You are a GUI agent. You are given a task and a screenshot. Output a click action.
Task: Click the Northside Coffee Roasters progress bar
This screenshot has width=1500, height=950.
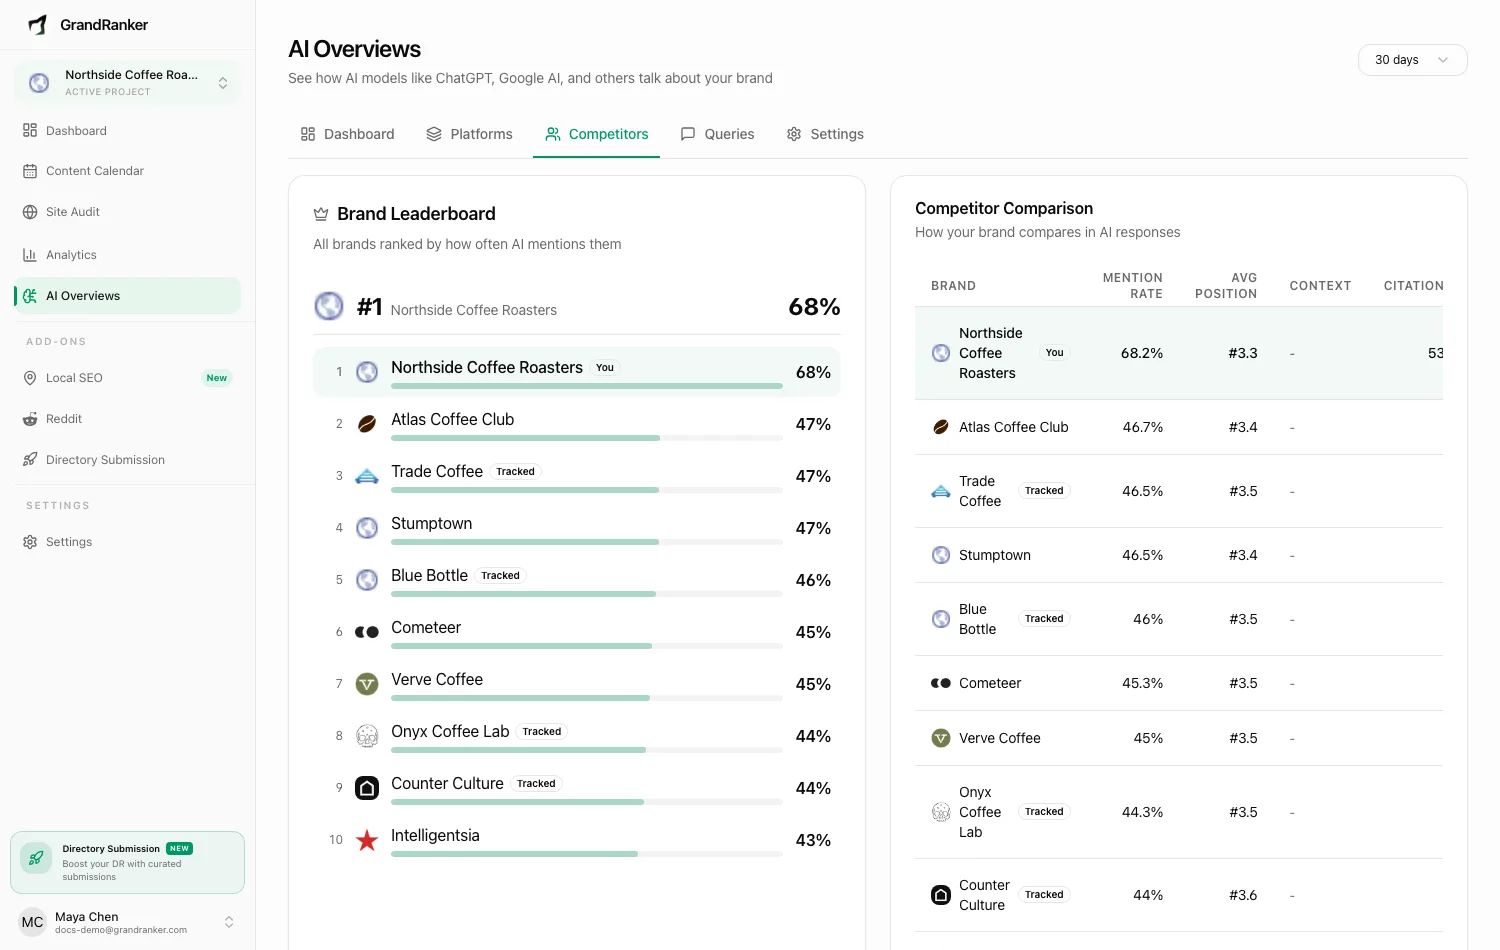pos(586,386)
